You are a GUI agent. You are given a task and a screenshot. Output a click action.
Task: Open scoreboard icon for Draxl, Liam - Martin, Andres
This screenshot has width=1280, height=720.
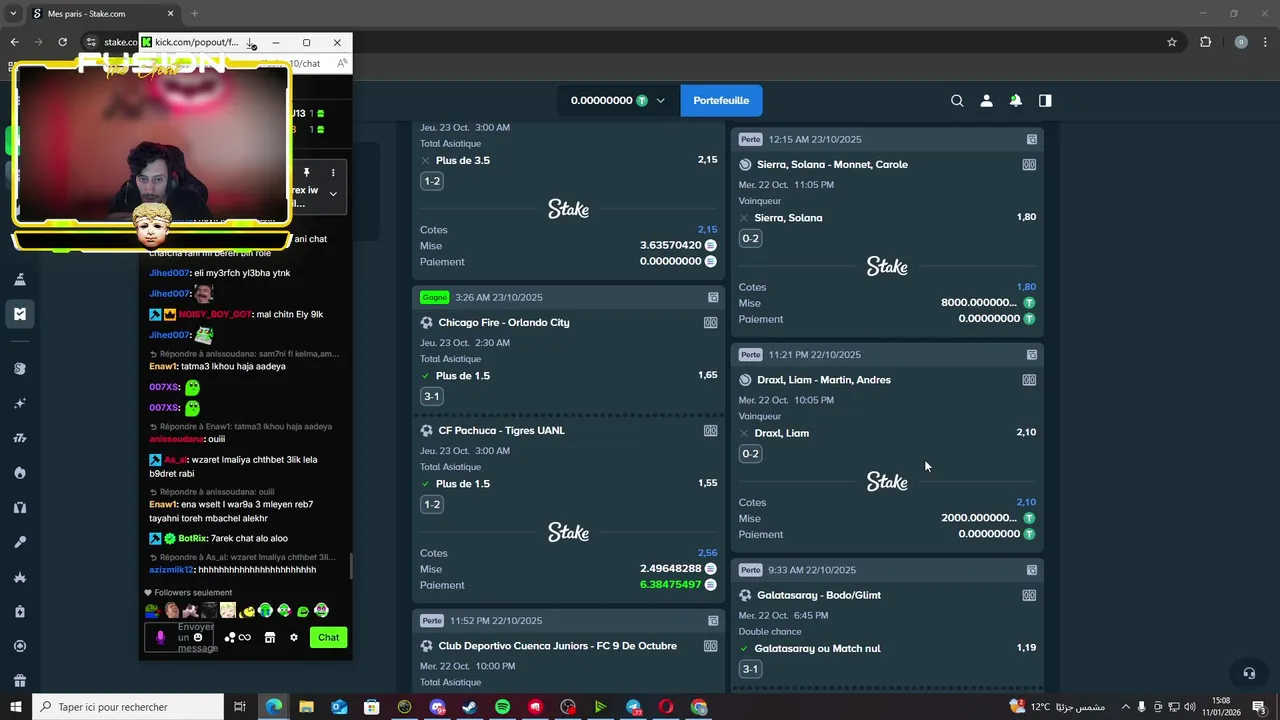(1029, 380)
